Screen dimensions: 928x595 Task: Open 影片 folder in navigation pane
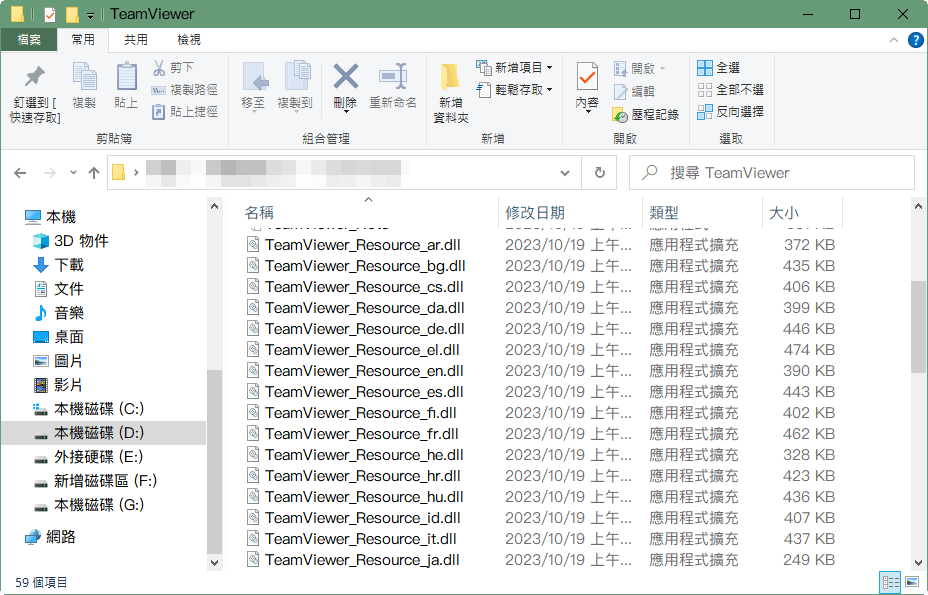point(58,385)
